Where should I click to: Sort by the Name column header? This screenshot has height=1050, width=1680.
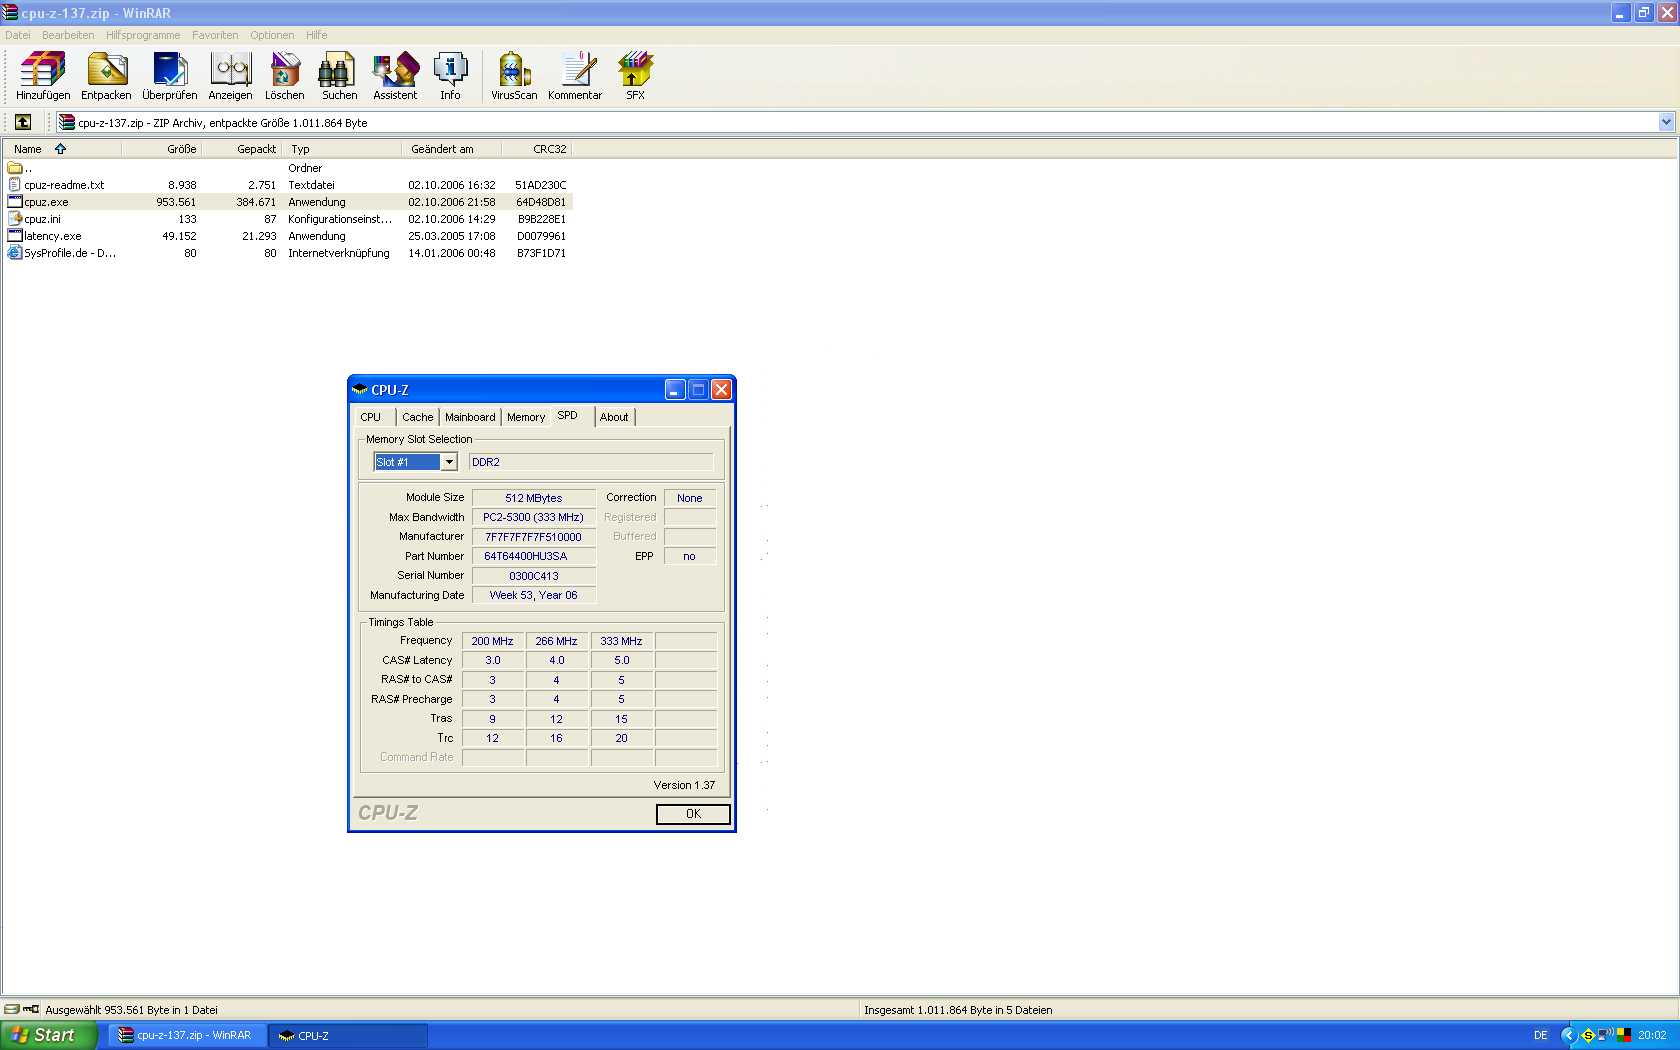[62, 149]
